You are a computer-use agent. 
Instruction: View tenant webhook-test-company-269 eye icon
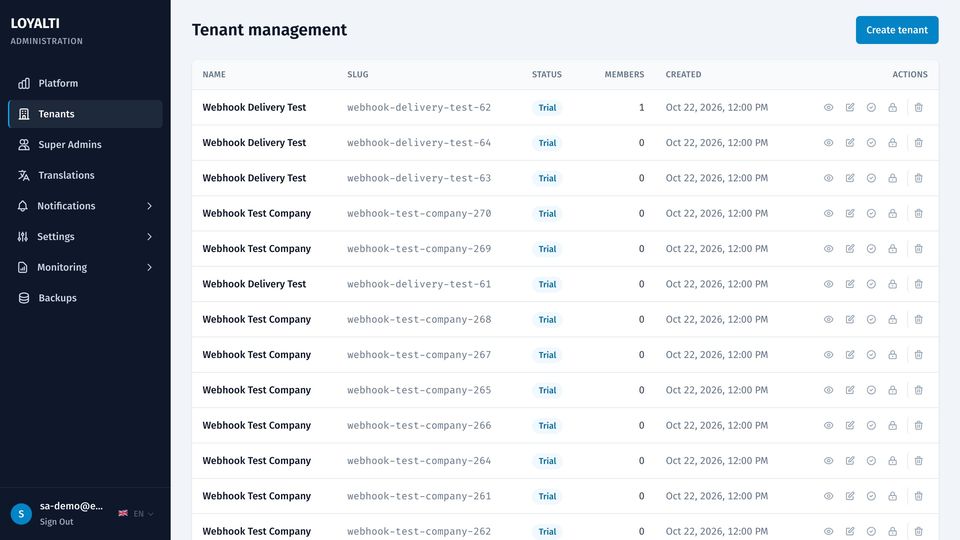point(828,249)
